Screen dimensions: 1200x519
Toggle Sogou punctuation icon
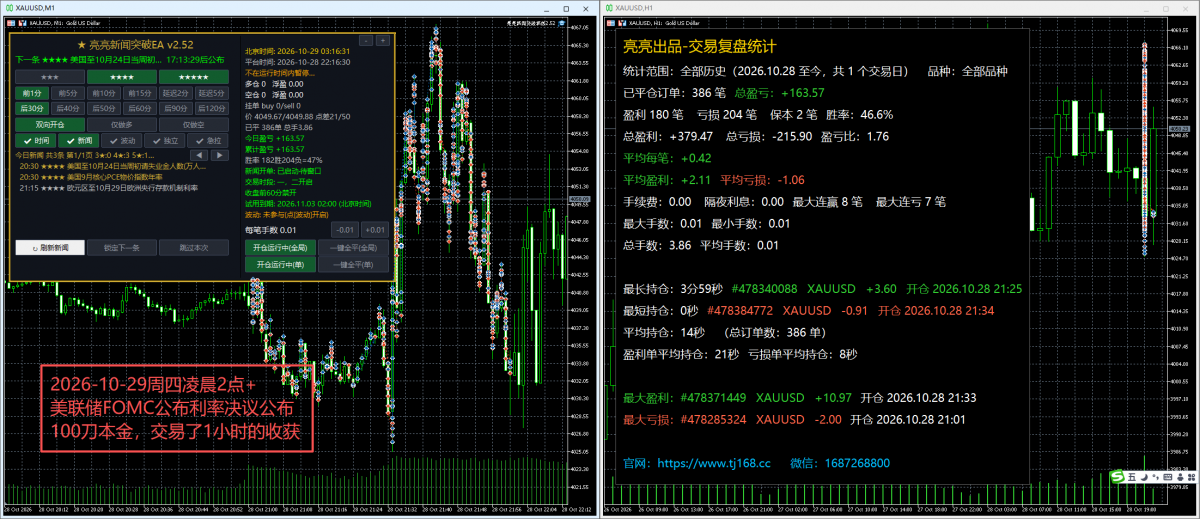(x=1155, y=477)
